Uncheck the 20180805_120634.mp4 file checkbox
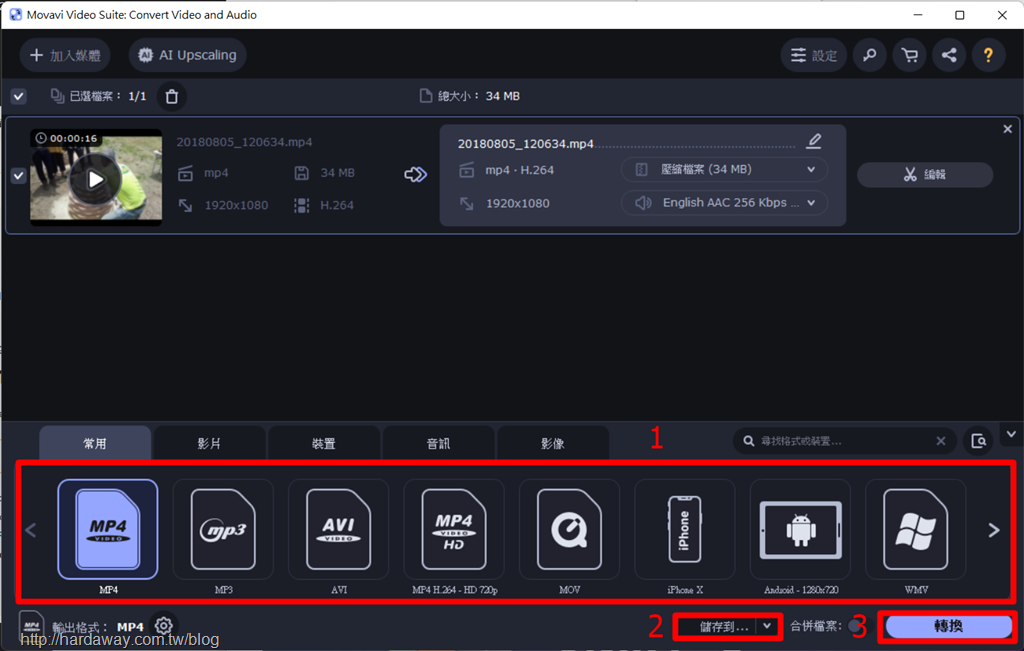 pos(18,176)
